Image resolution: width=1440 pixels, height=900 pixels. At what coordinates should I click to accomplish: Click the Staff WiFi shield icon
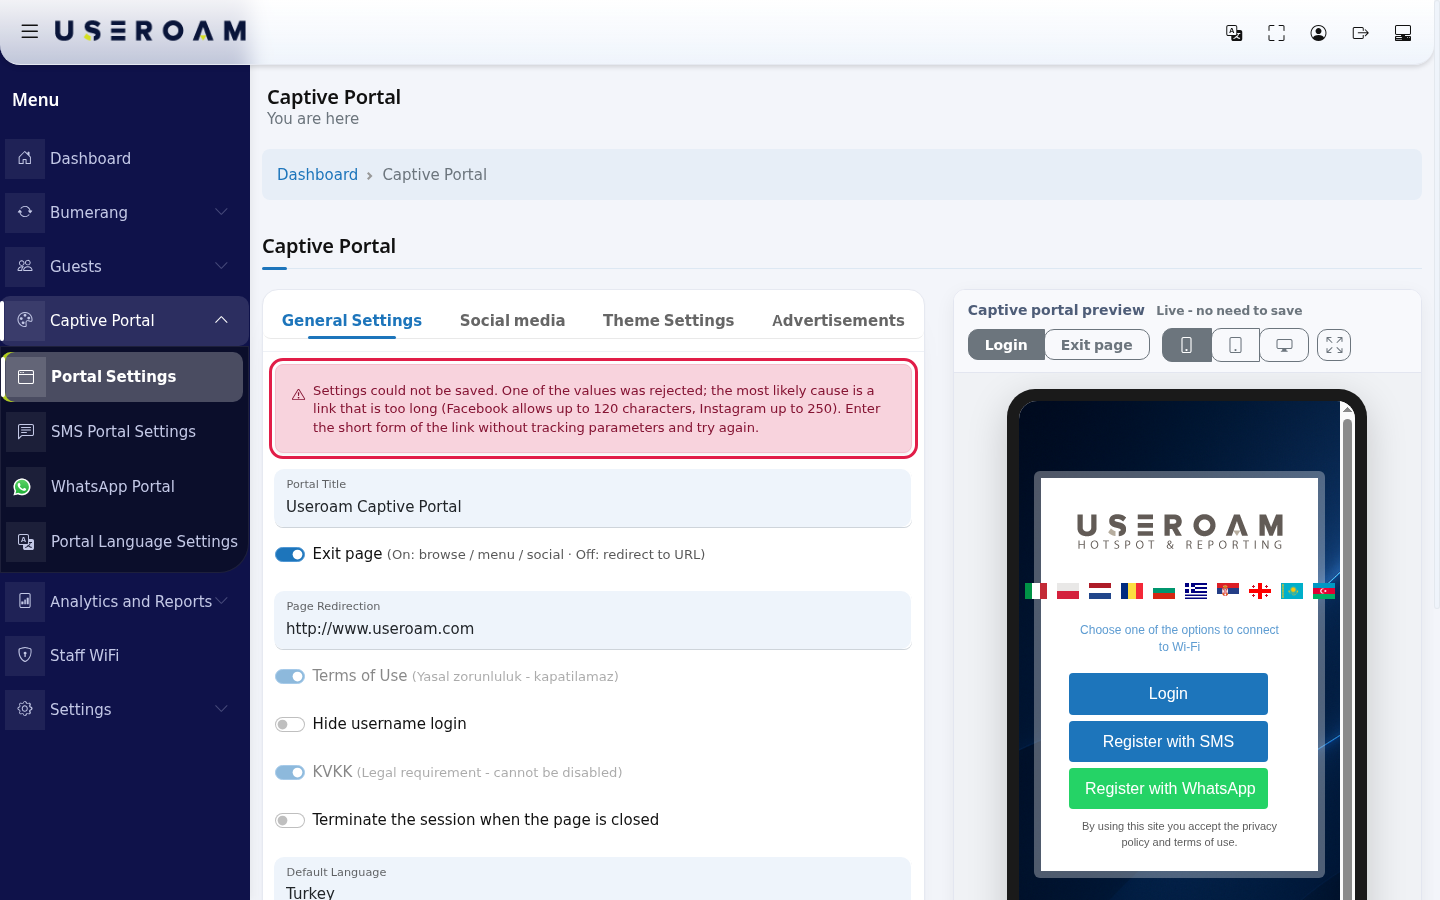point(25,655)
